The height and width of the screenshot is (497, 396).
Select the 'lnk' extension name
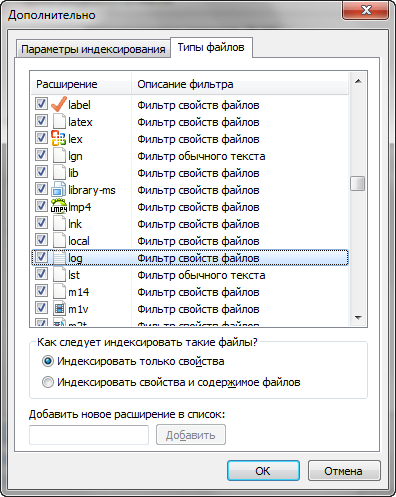pos(75,224)
